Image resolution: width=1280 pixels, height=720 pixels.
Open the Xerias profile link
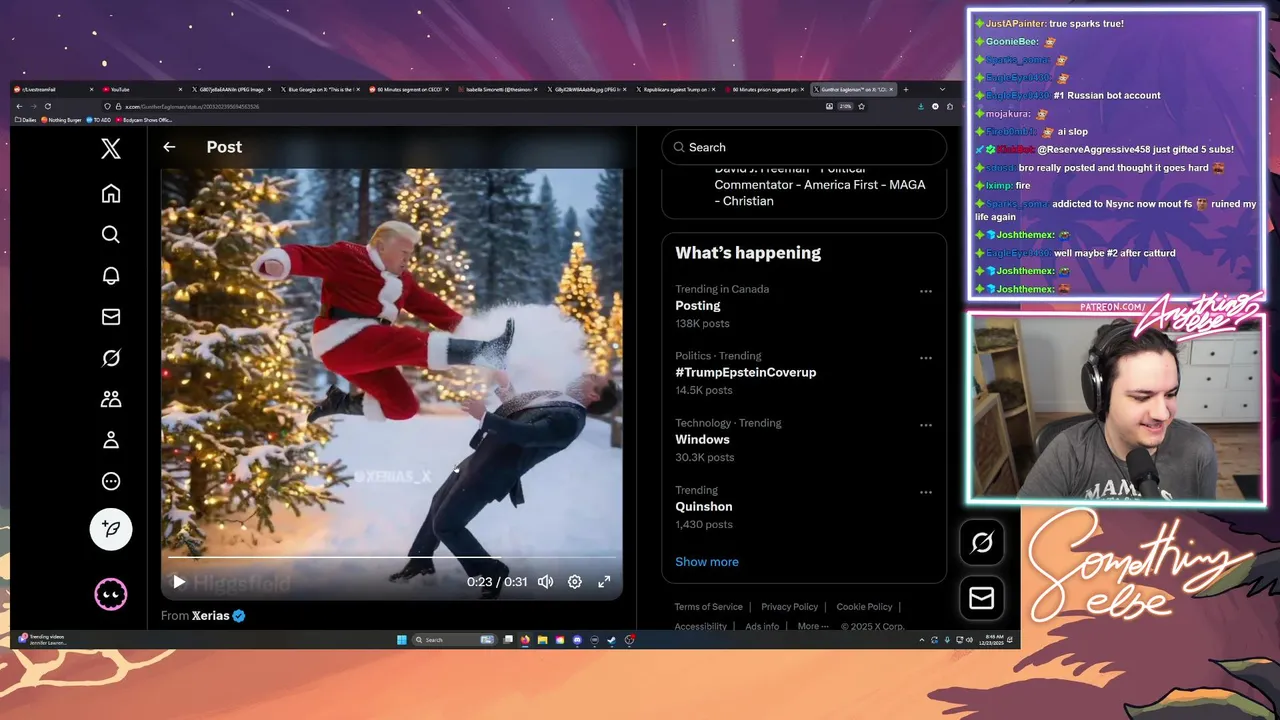click(x=211, y=616)
